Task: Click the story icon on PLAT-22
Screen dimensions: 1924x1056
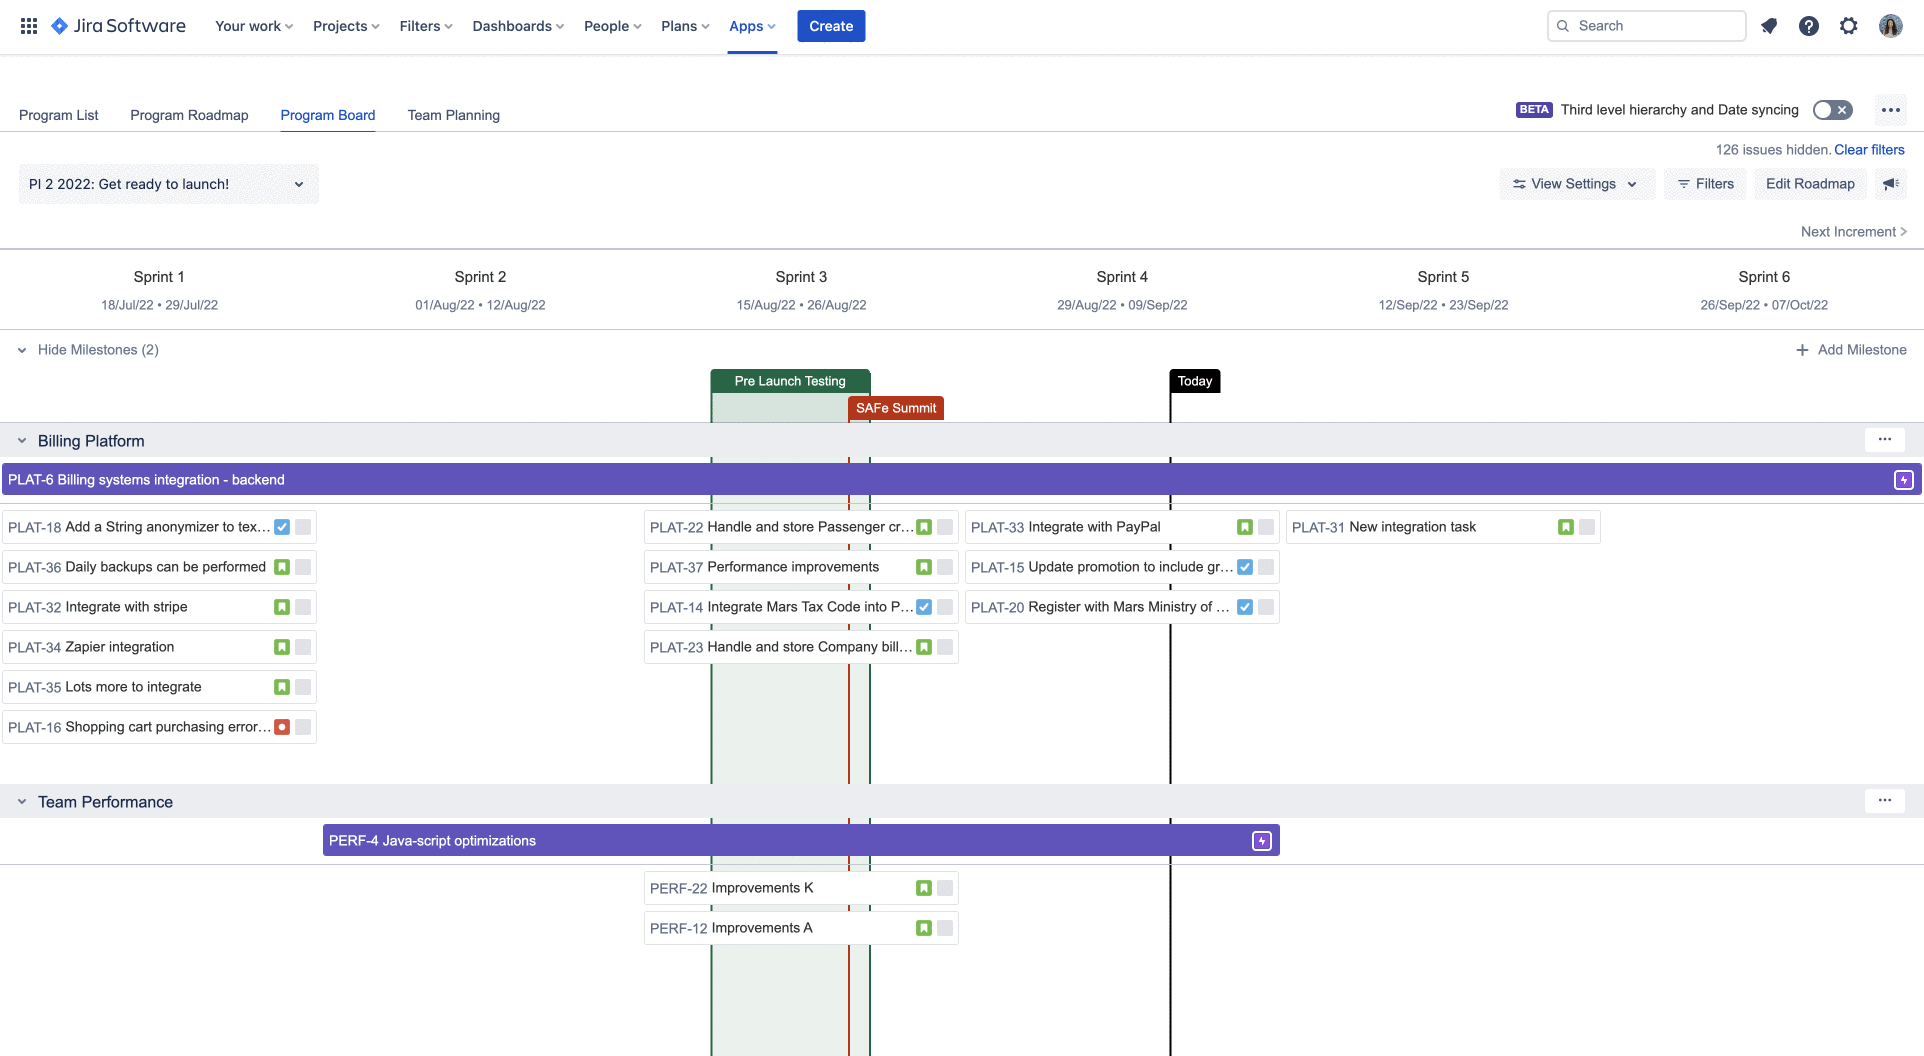Action: click(x=924, y=527)
